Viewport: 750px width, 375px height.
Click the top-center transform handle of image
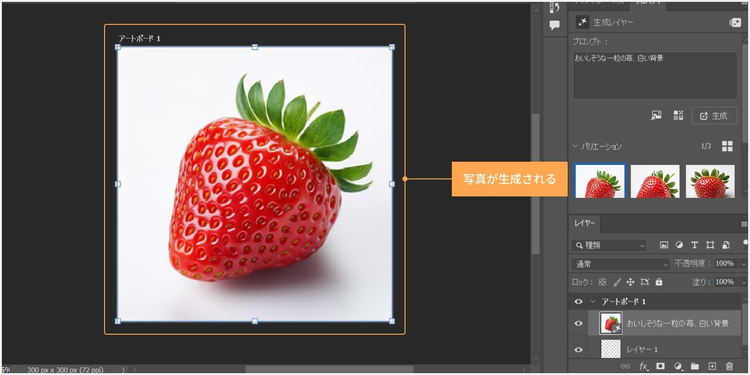[x=255, y=47]
